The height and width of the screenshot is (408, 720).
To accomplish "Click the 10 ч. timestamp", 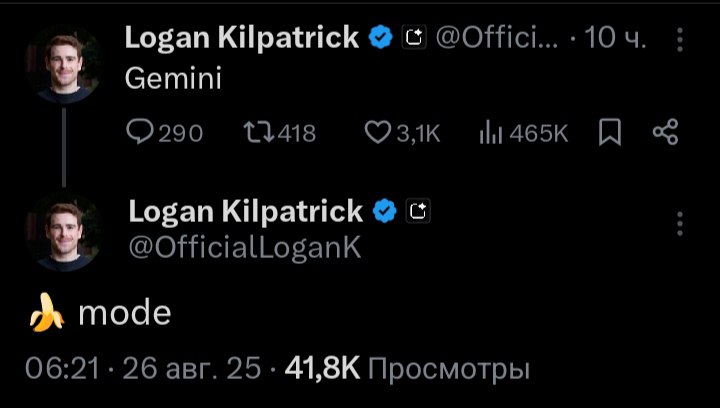I will 615,39.
